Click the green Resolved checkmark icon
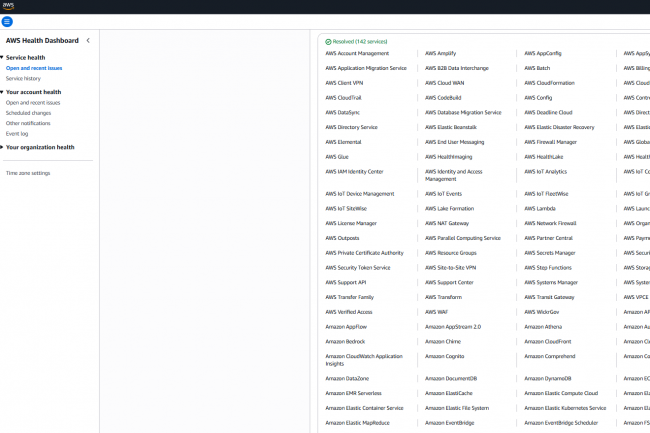Screen dimensions: 650x433 pos(328,42)
